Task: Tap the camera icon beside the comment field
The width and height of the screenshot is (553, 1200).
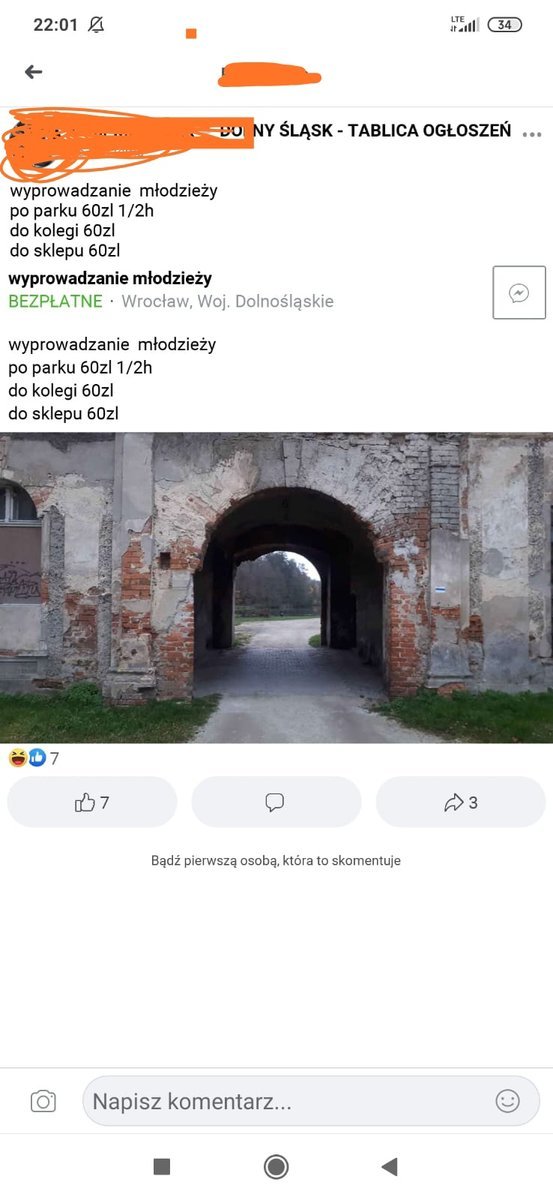Action: (x=43, y=1101)
